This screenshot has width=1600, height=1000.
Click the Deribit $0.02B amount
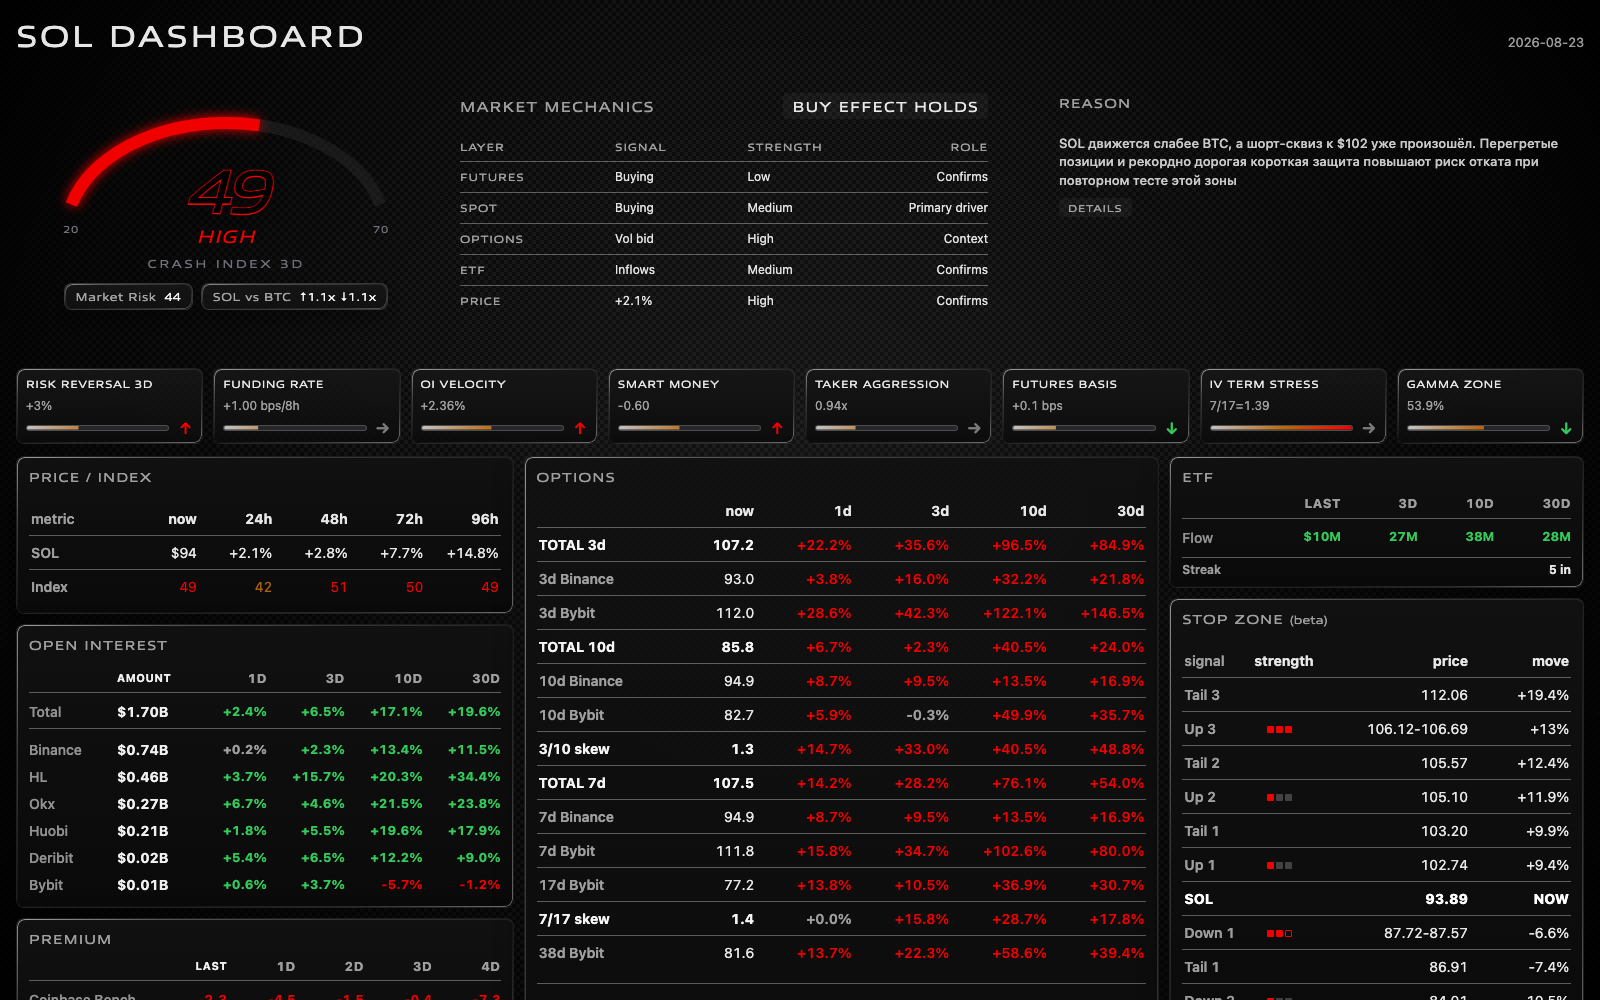(143, 858)
